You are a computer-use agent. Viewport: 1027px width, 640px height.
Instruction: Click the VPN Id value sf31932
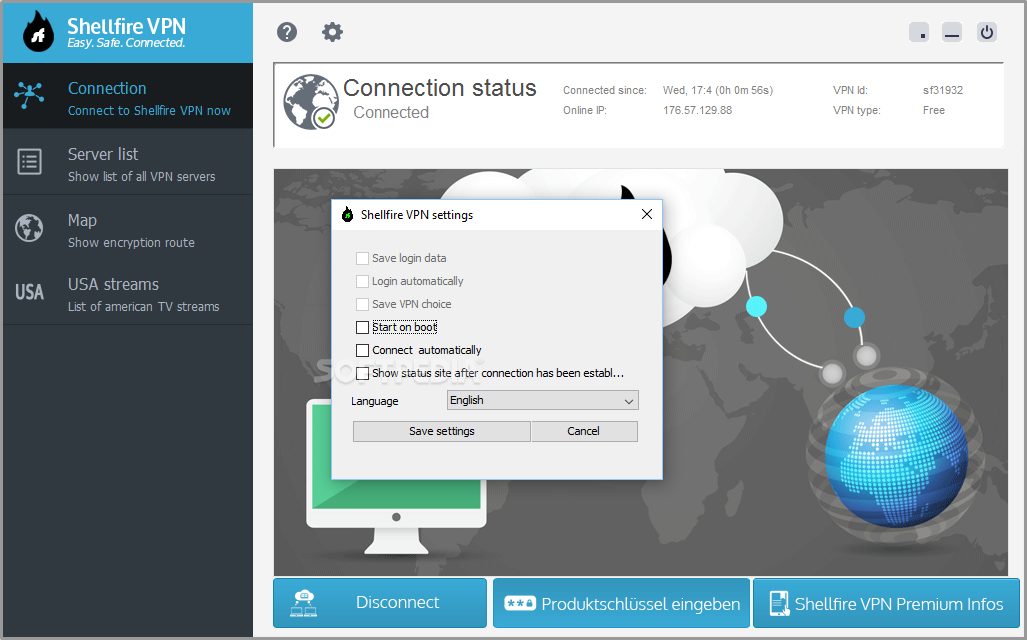(943, 90)
